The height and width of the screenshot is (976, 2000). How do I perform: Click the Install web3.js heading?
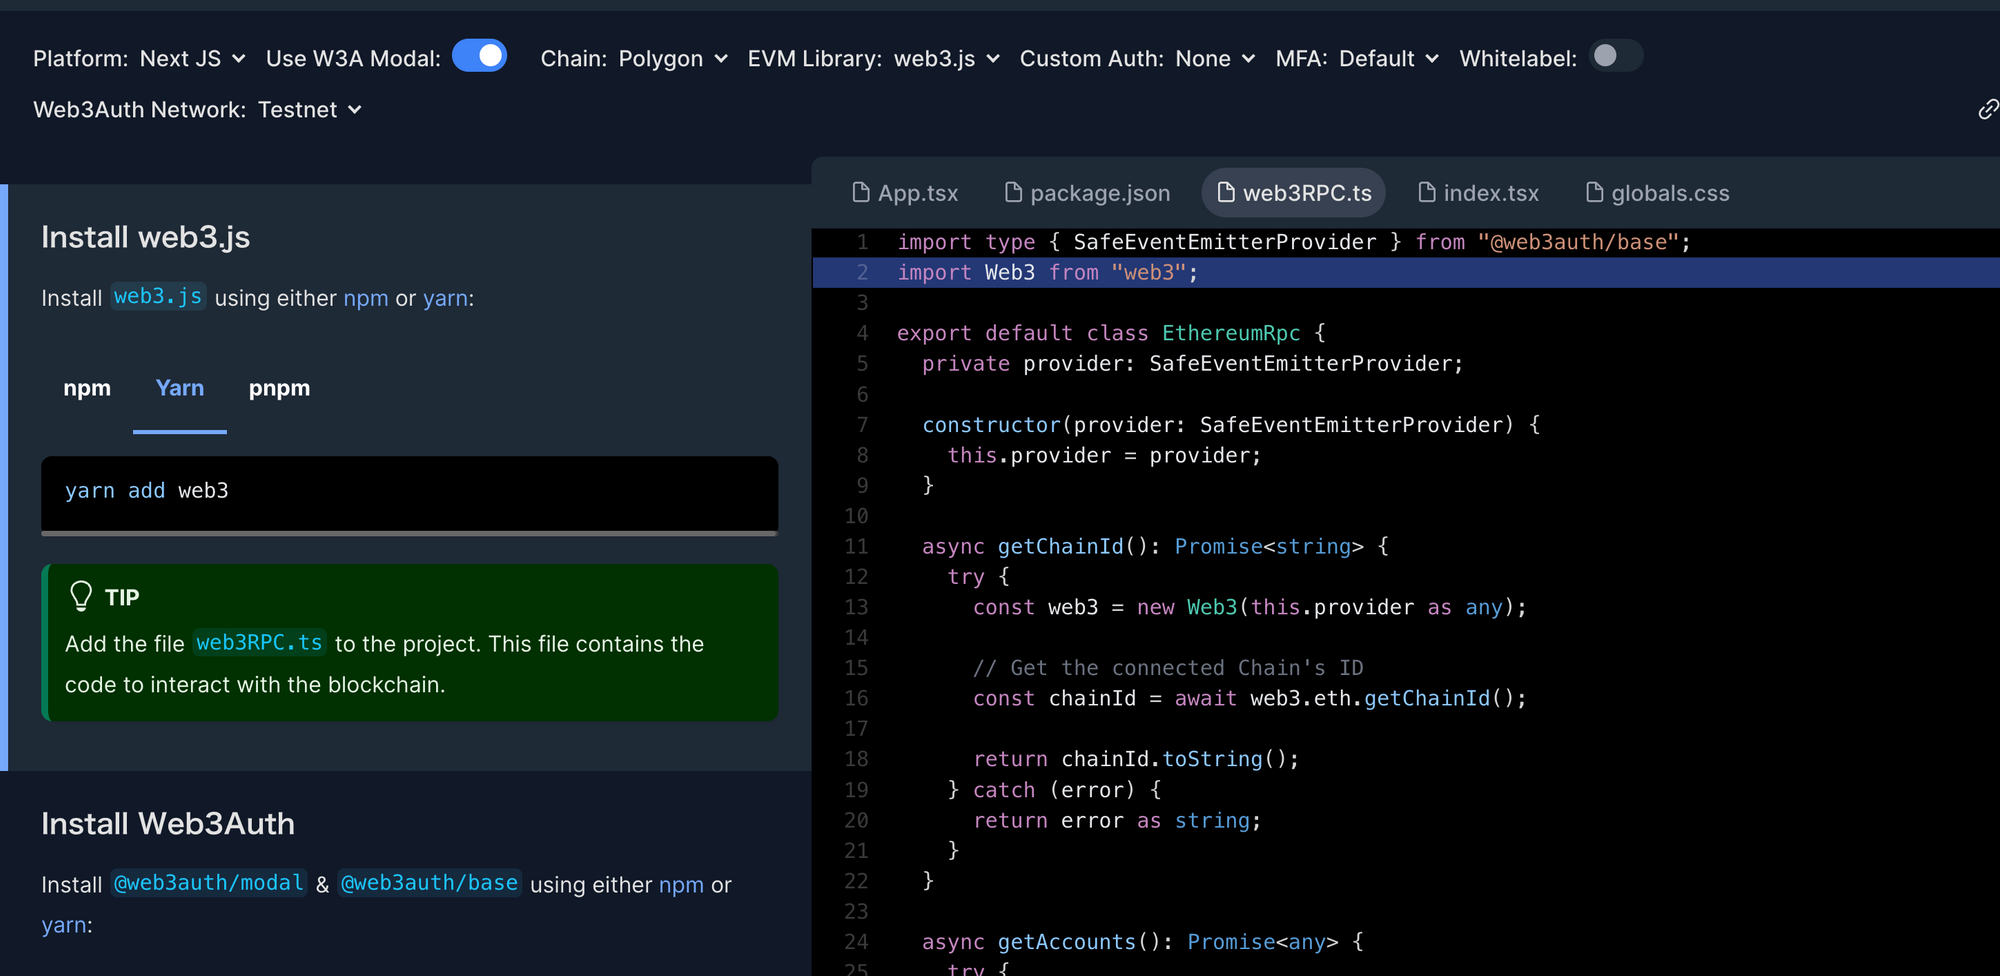pos(145,237)
